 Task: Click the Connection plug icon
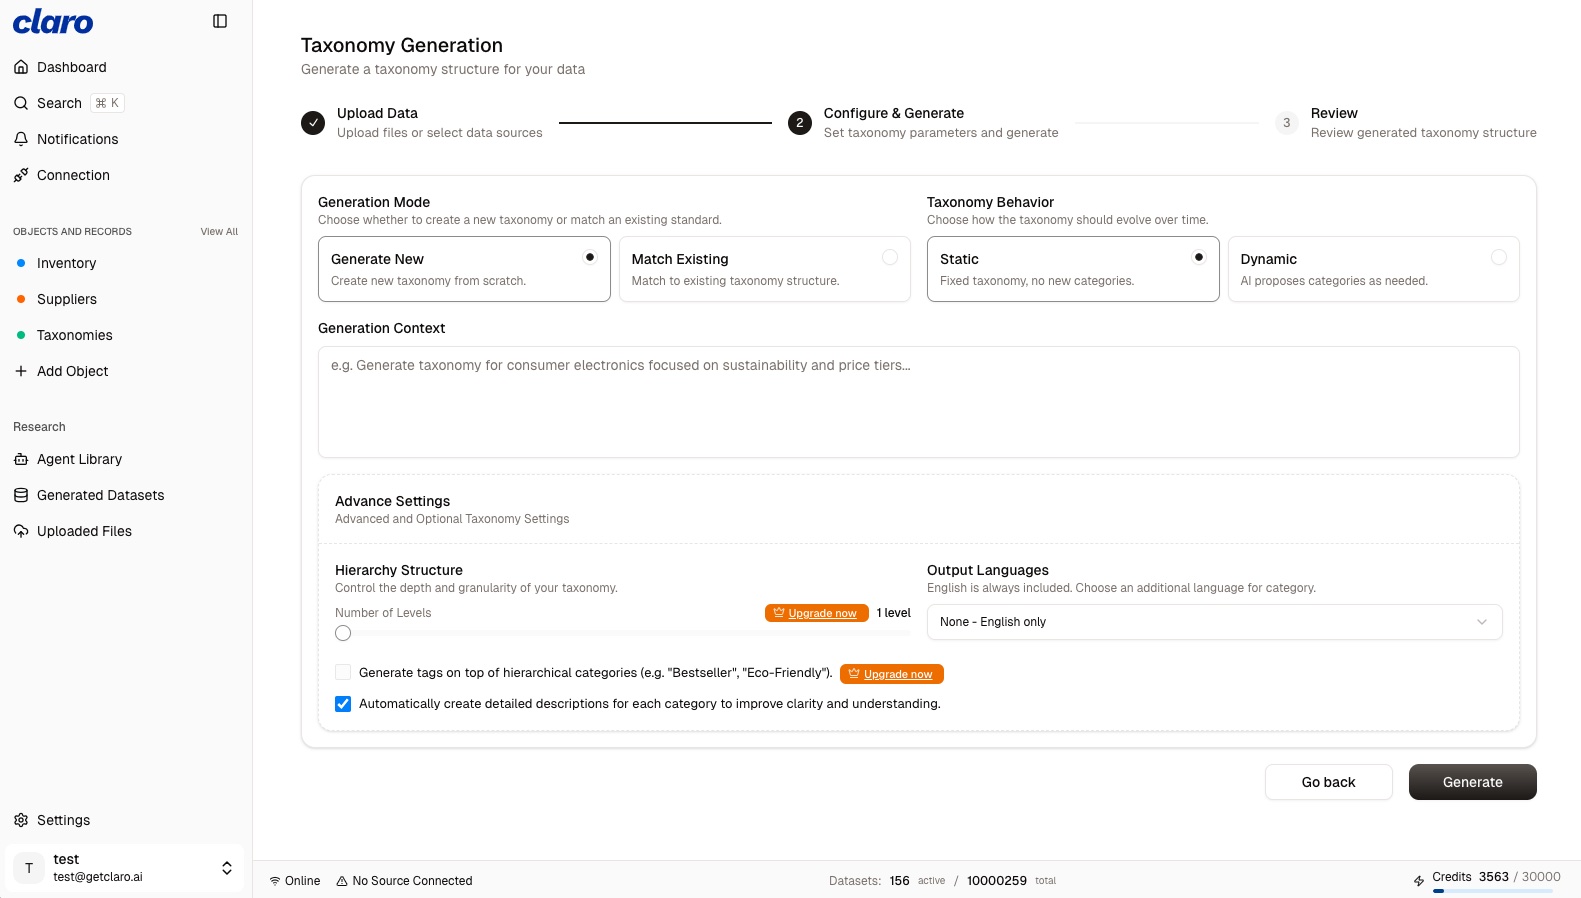(x=21, y=175)
